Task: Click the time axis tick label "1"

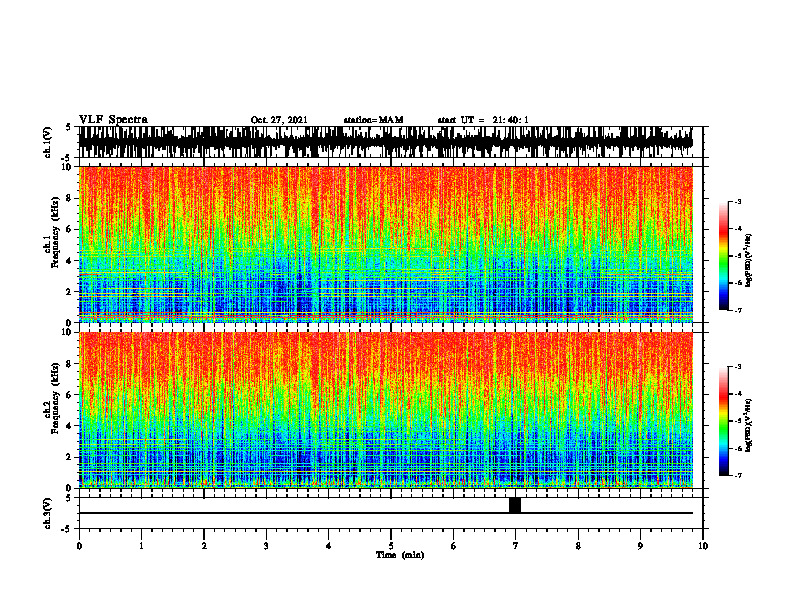Action: coord(141,546)
